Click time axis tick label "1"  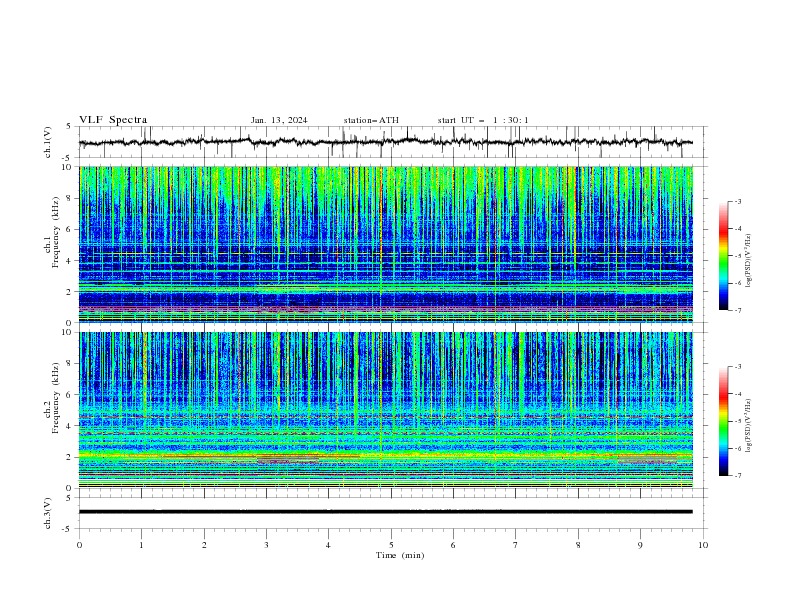click(x=141, y=545)
